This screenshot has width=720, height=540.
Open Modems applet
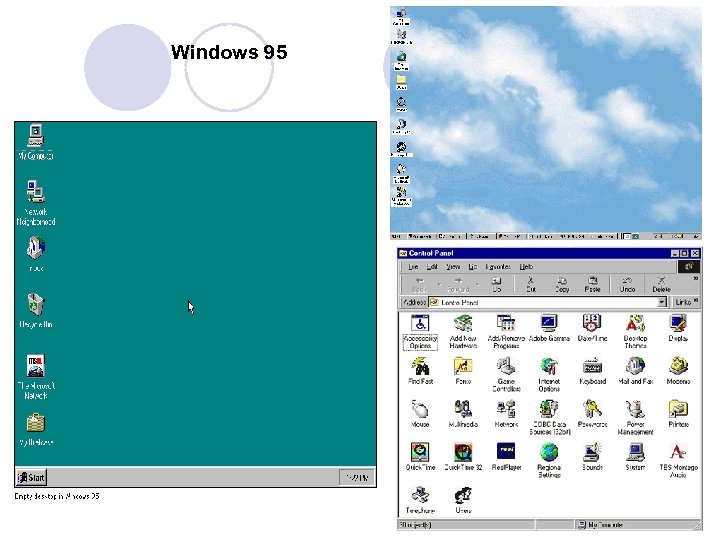(678, 371)
